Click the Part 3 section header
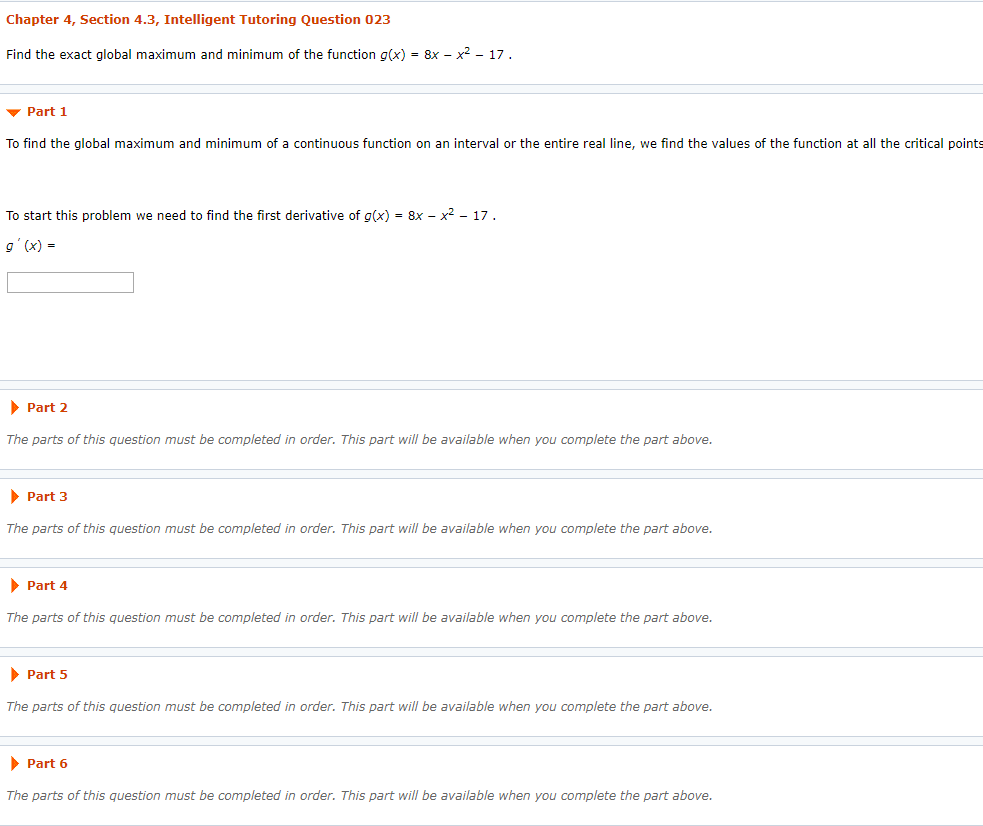Image resolution: width=983 pixels, height=826 pixels. pyautogui.click(x=47, y=496)
